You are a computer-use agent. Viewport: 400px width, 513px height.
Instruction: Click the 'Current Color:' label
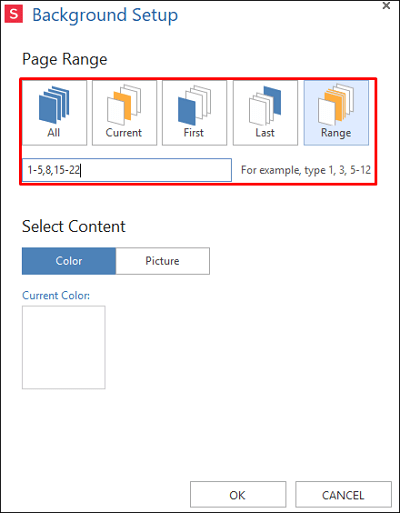(x=56, y=295)
